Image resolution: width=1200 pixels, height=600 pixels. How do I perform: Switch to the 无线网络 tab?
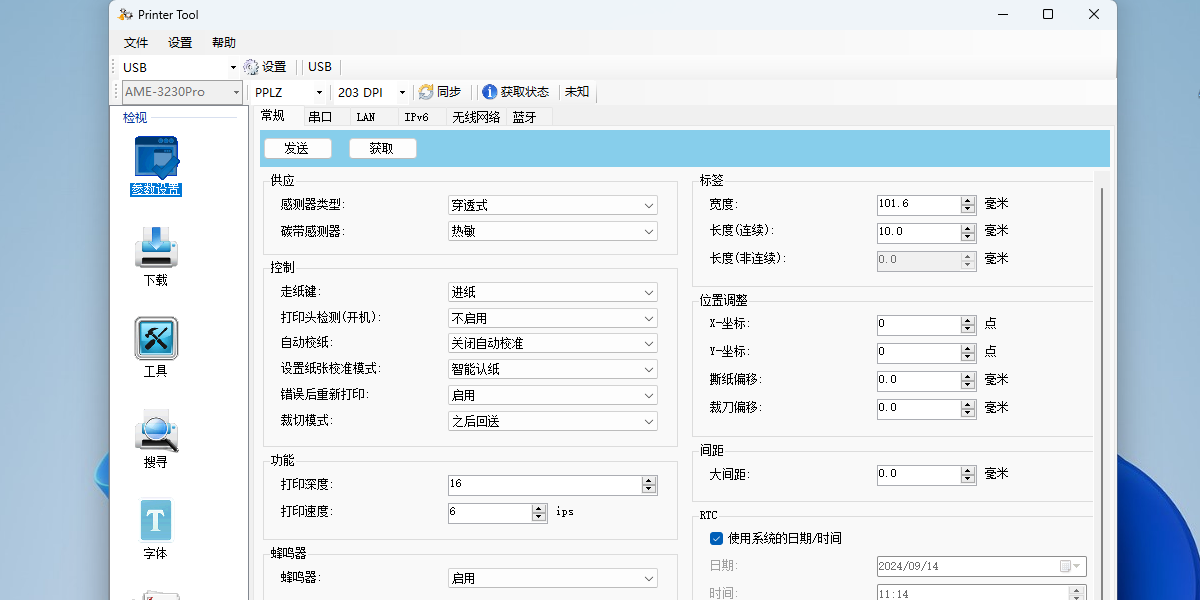point(476,117)
